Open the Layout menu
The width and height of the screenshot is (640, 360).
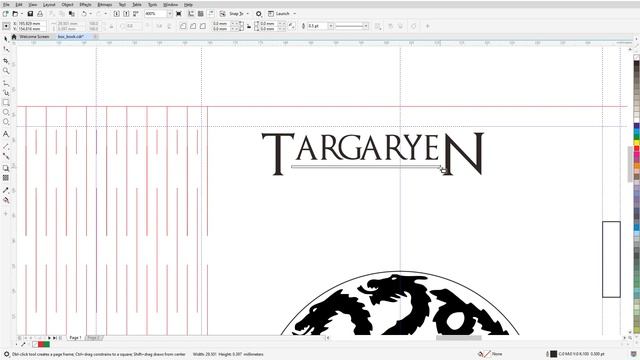pyautogui.click(x=49, y=4)
